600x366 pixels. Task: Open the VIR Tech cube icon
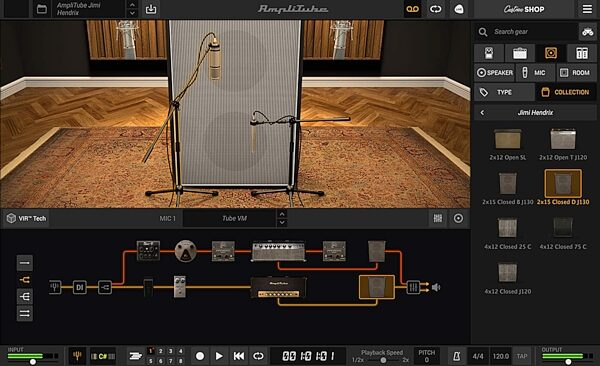11,219
